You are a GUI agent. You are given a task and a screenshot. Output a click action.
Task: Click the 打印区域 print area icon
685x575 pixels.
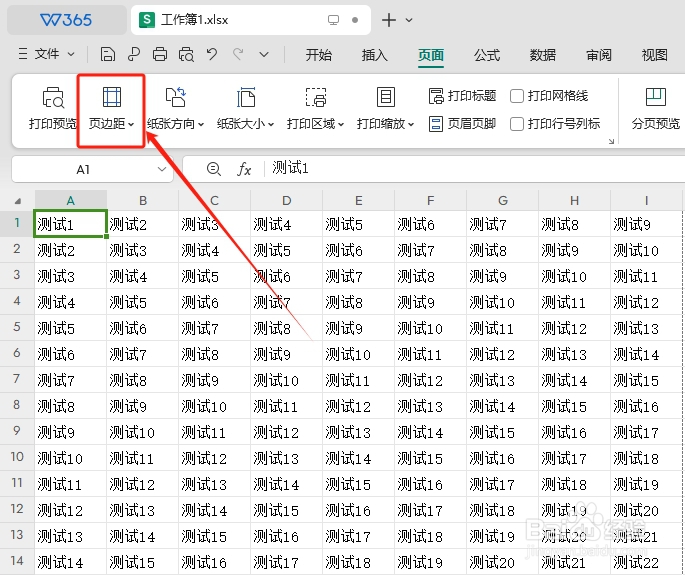(316, 97)
